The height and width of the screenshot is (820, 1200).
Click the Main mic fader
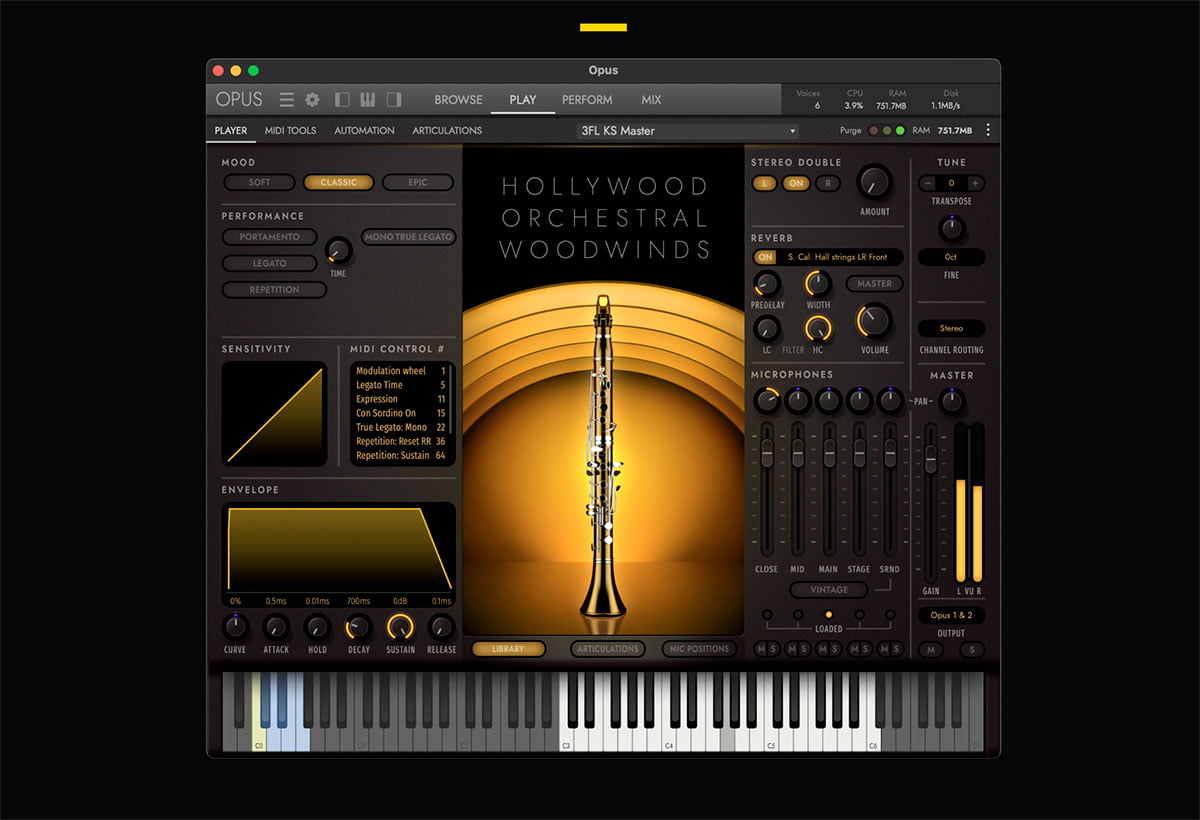click(x=829, y=453)
